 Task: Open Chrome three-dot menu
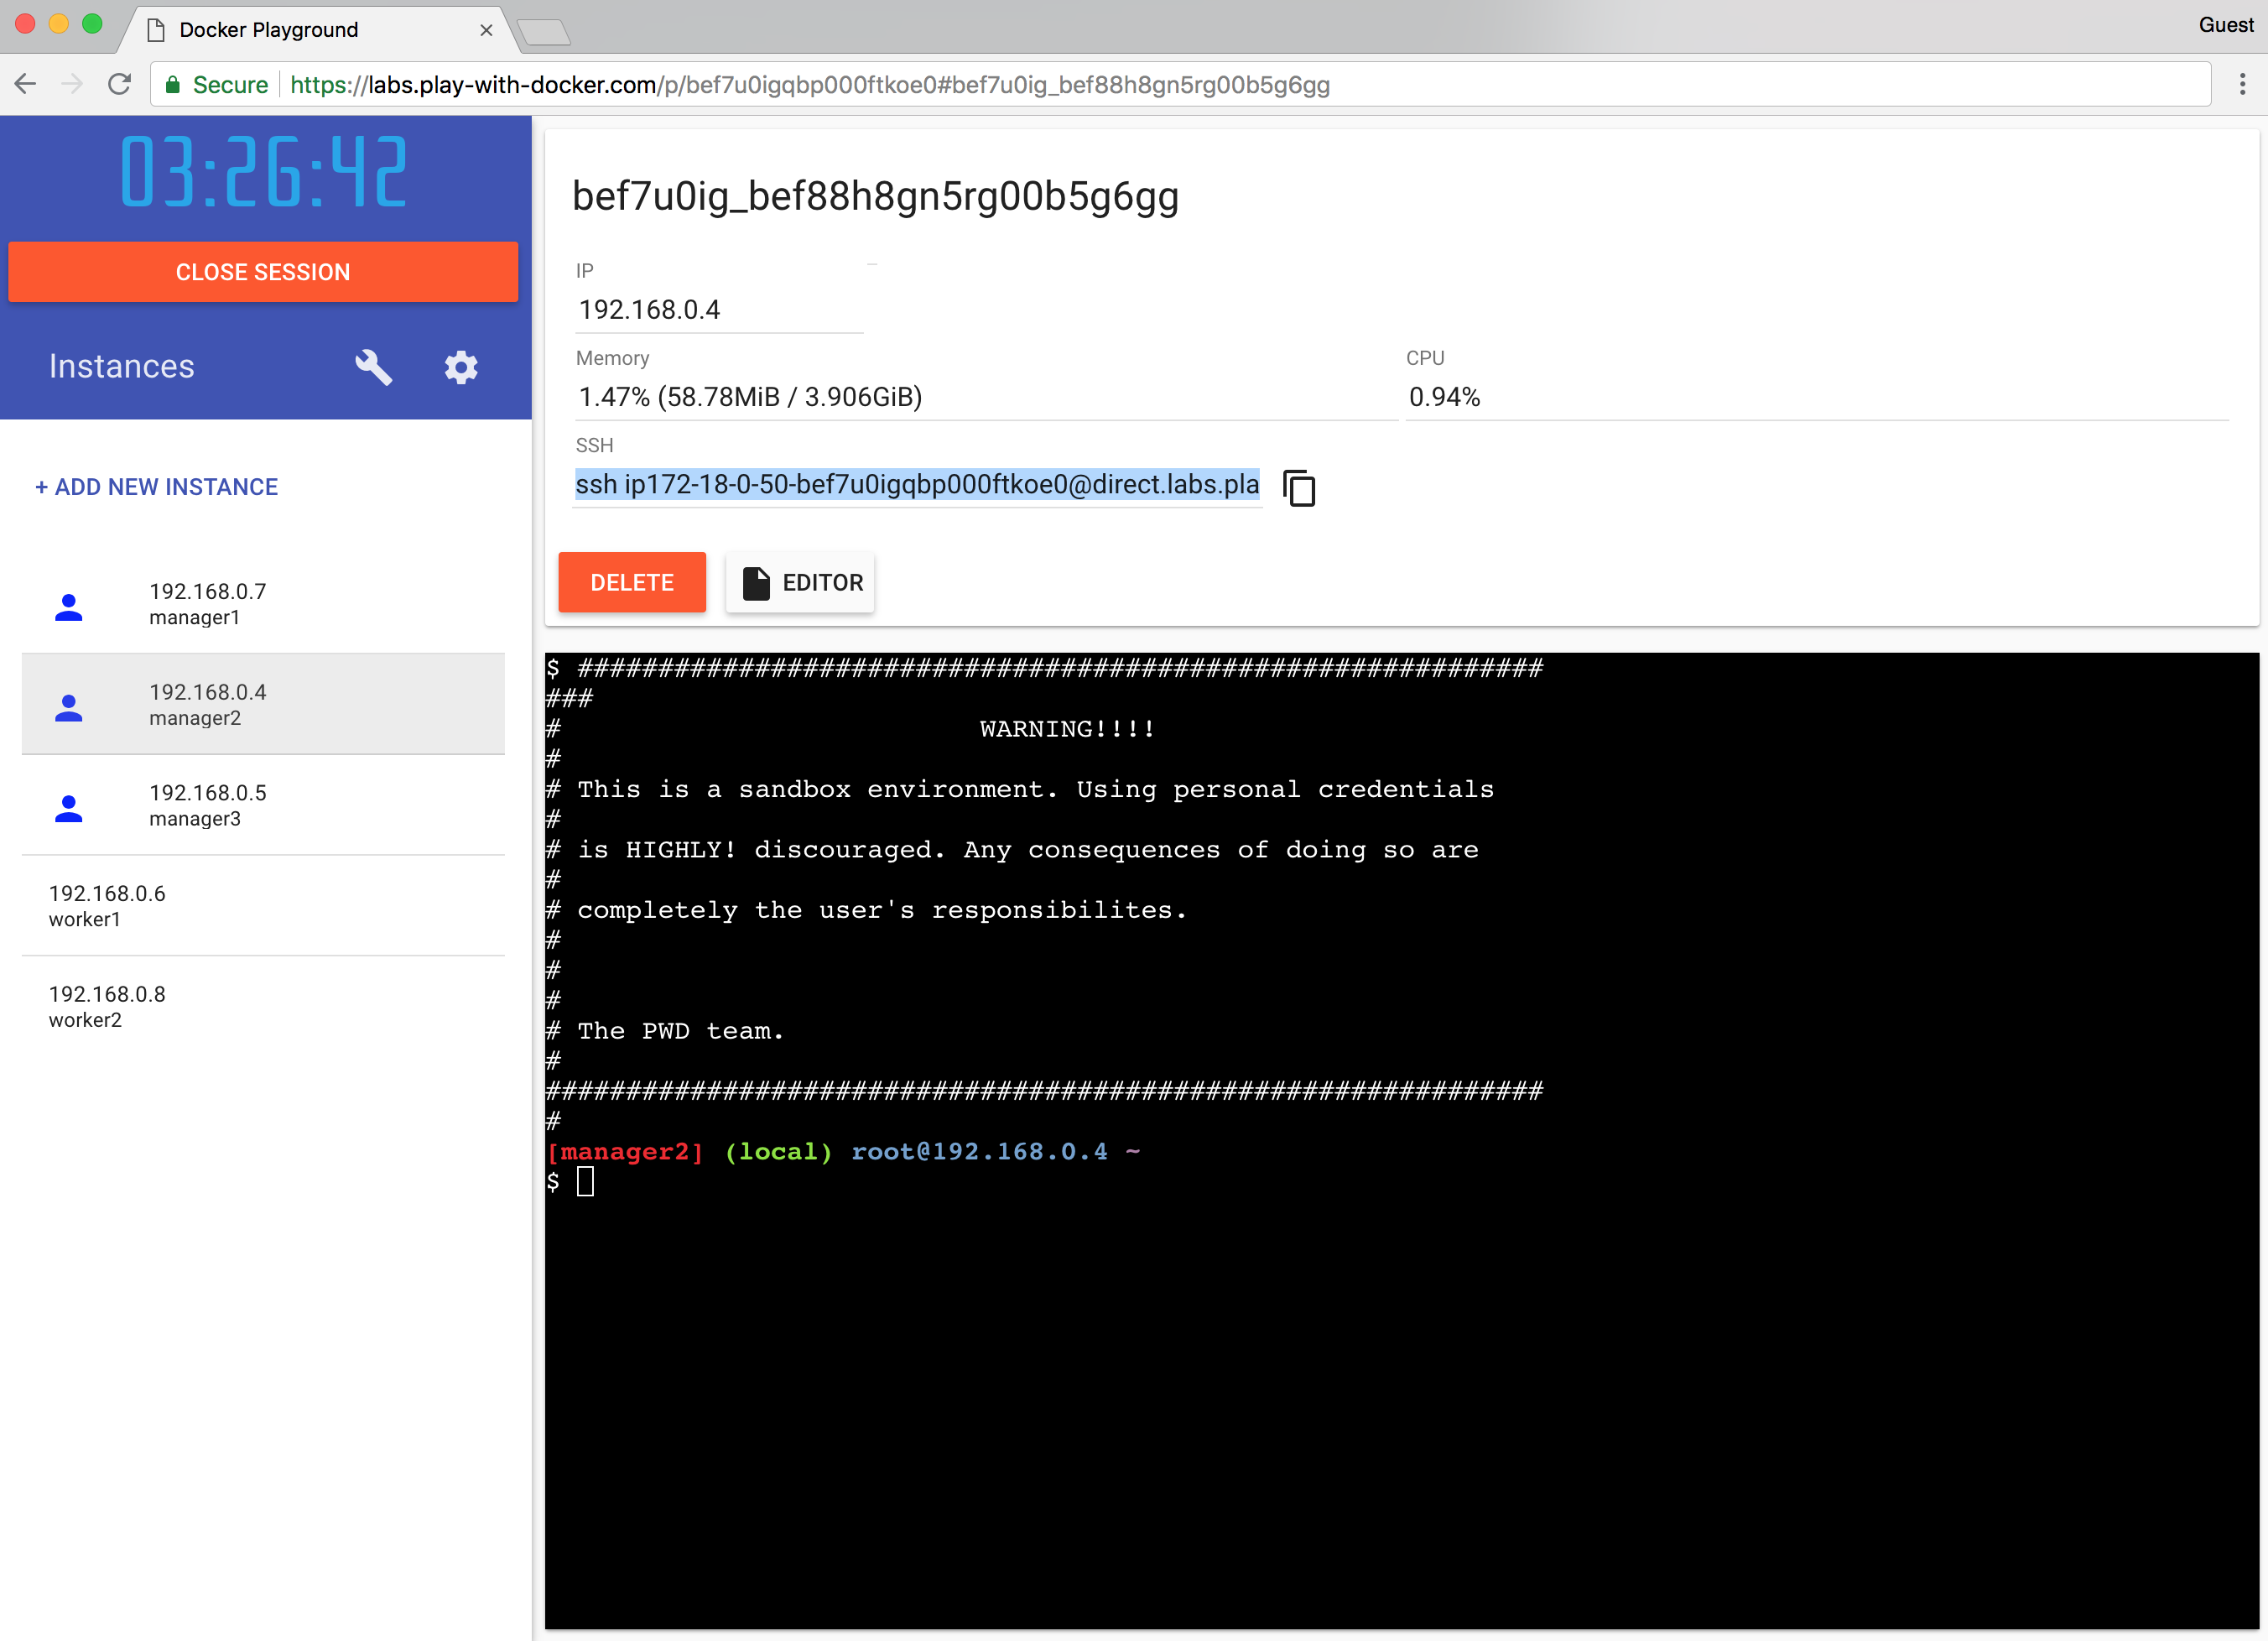point(2242,84)
